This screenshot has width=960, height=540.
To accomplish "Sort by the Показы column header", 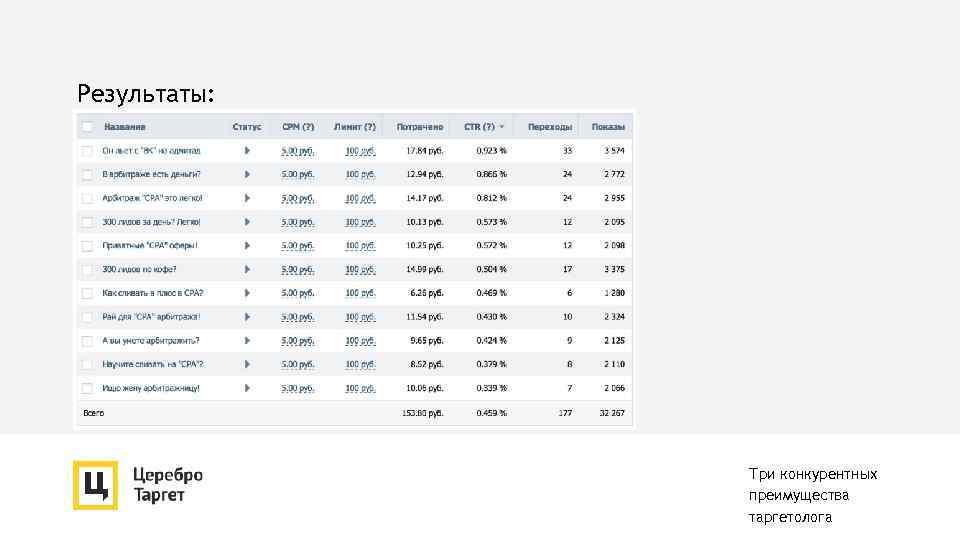I will (608, 127).
